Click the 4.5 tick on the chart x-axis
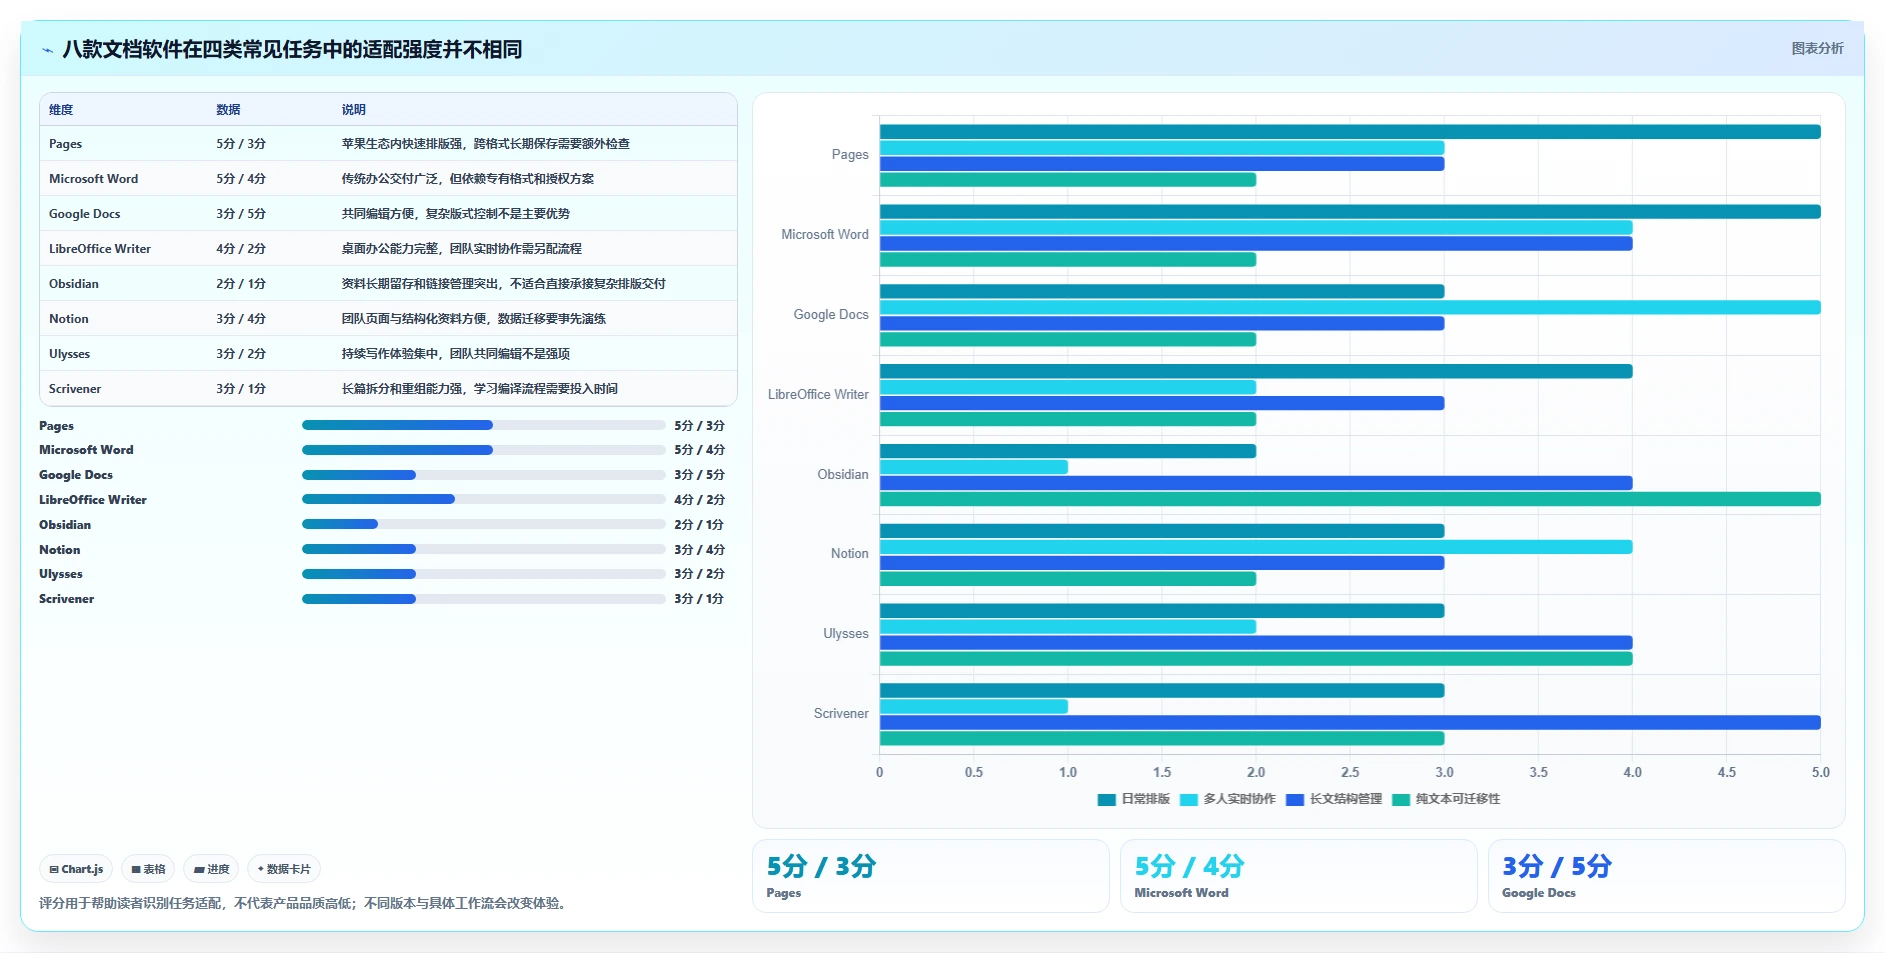 (1727, 772)
